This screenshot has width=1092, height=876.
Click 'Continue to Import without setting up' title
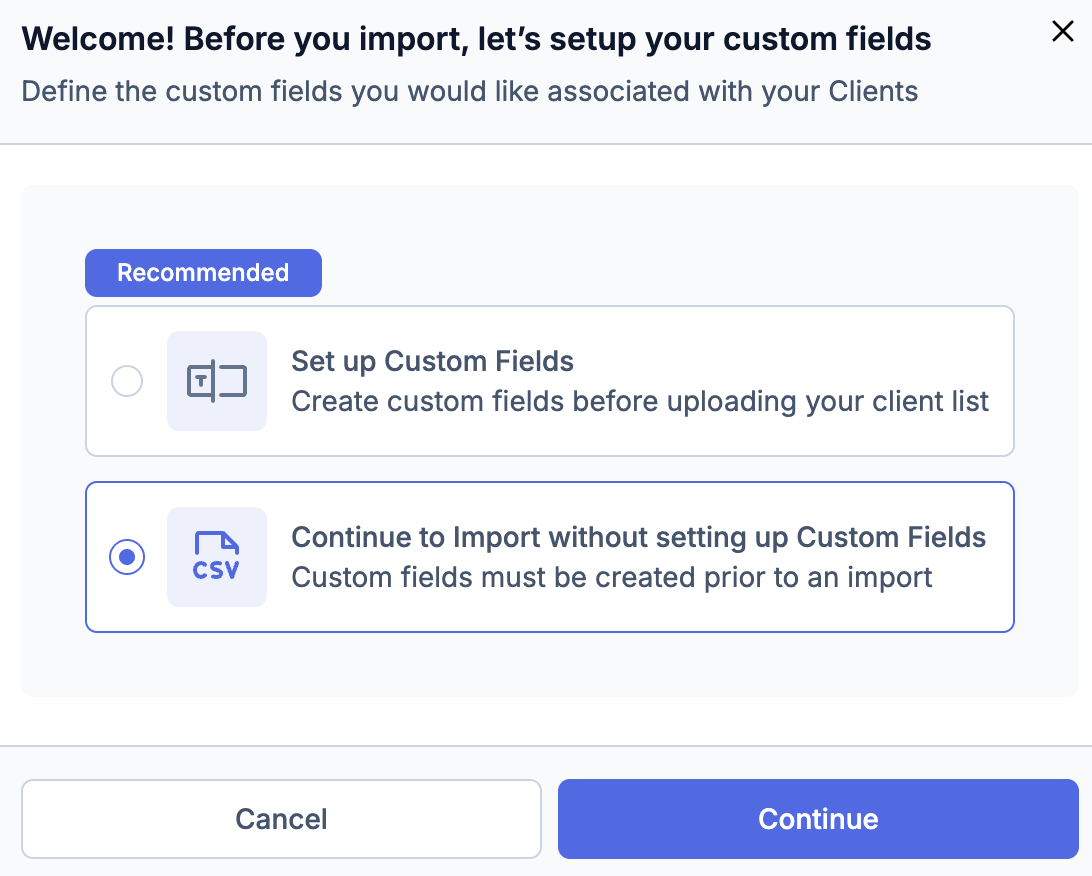tap(638, 537)
